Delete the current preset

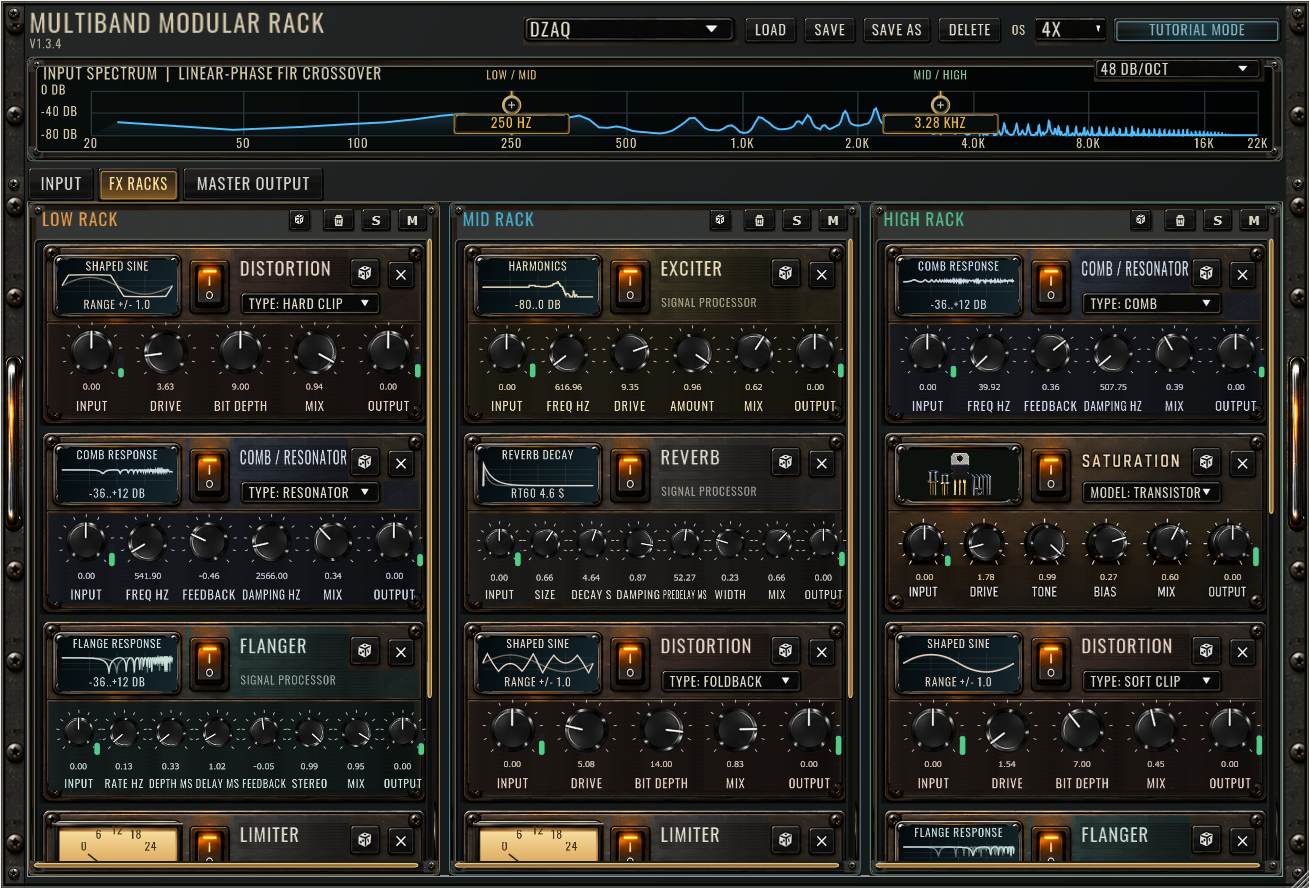(x=969, y=30)
